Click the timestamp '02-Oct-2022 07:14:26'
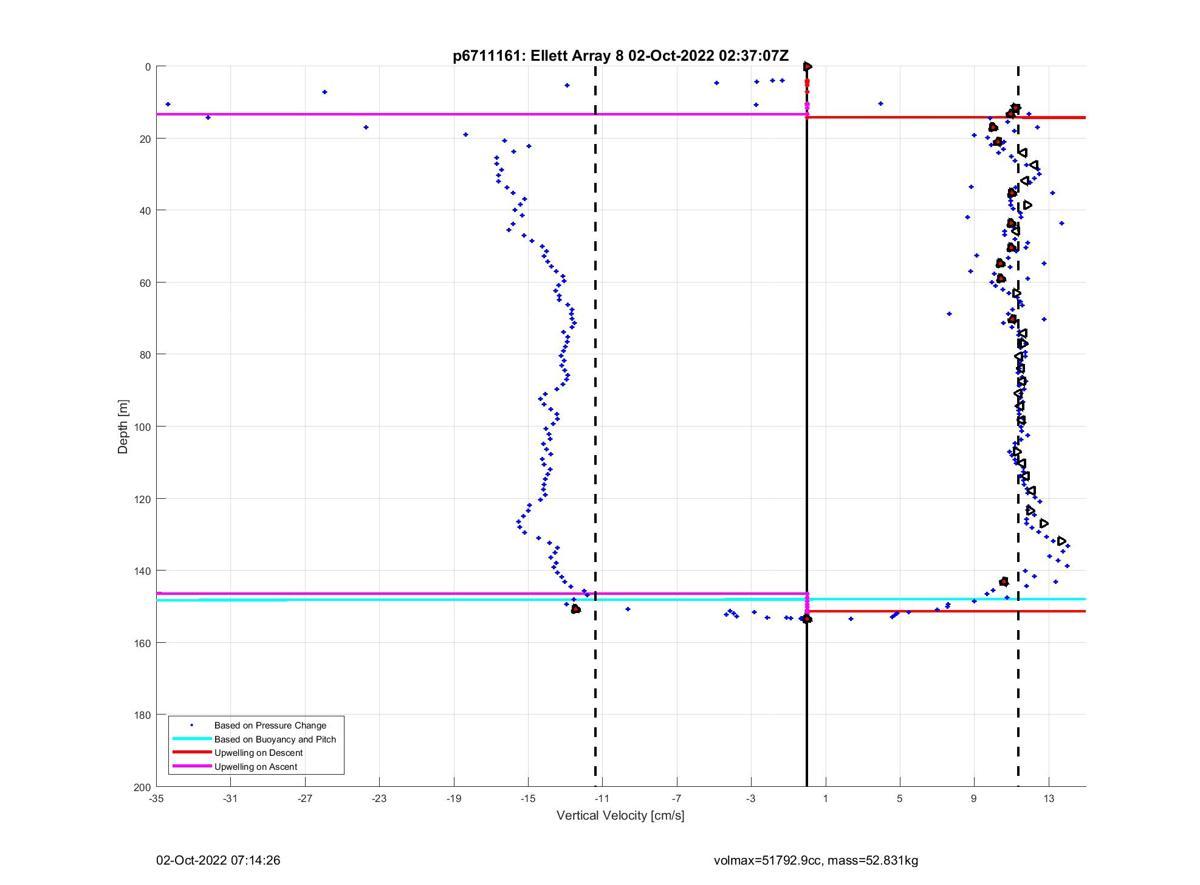Screen dimensions: 1200x885 218,860
